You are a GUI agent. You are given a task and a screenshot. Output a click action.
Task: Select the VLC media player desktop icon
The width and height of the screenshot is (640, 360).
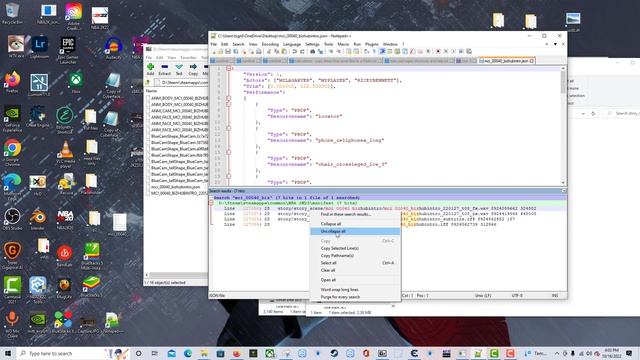pos(65,154)
